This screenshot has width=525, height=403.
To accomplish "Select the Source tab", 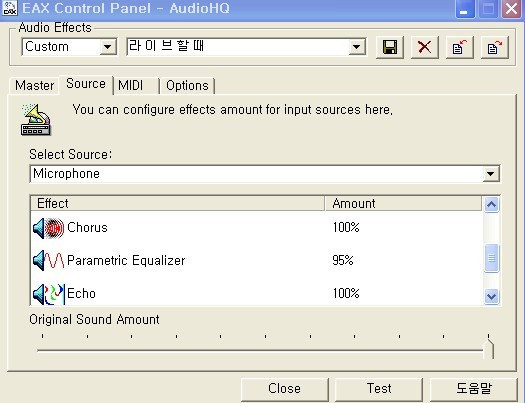I will click(86, 84).
